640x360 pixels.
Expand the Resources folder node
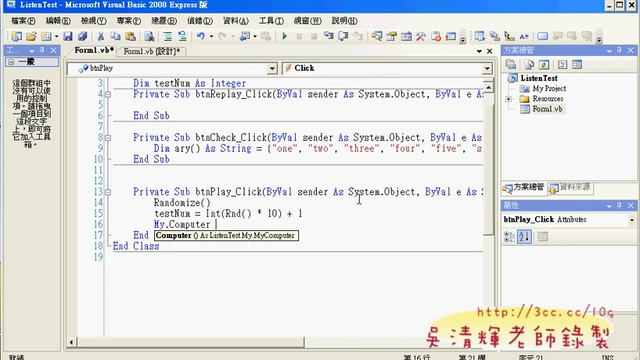509,99
